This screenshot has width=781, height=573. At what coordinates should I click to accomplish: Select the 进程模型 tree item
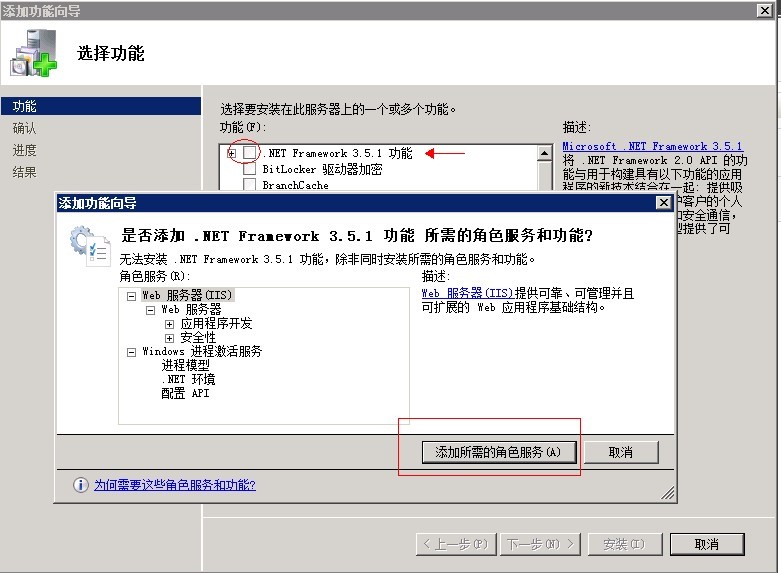[185, 365]
